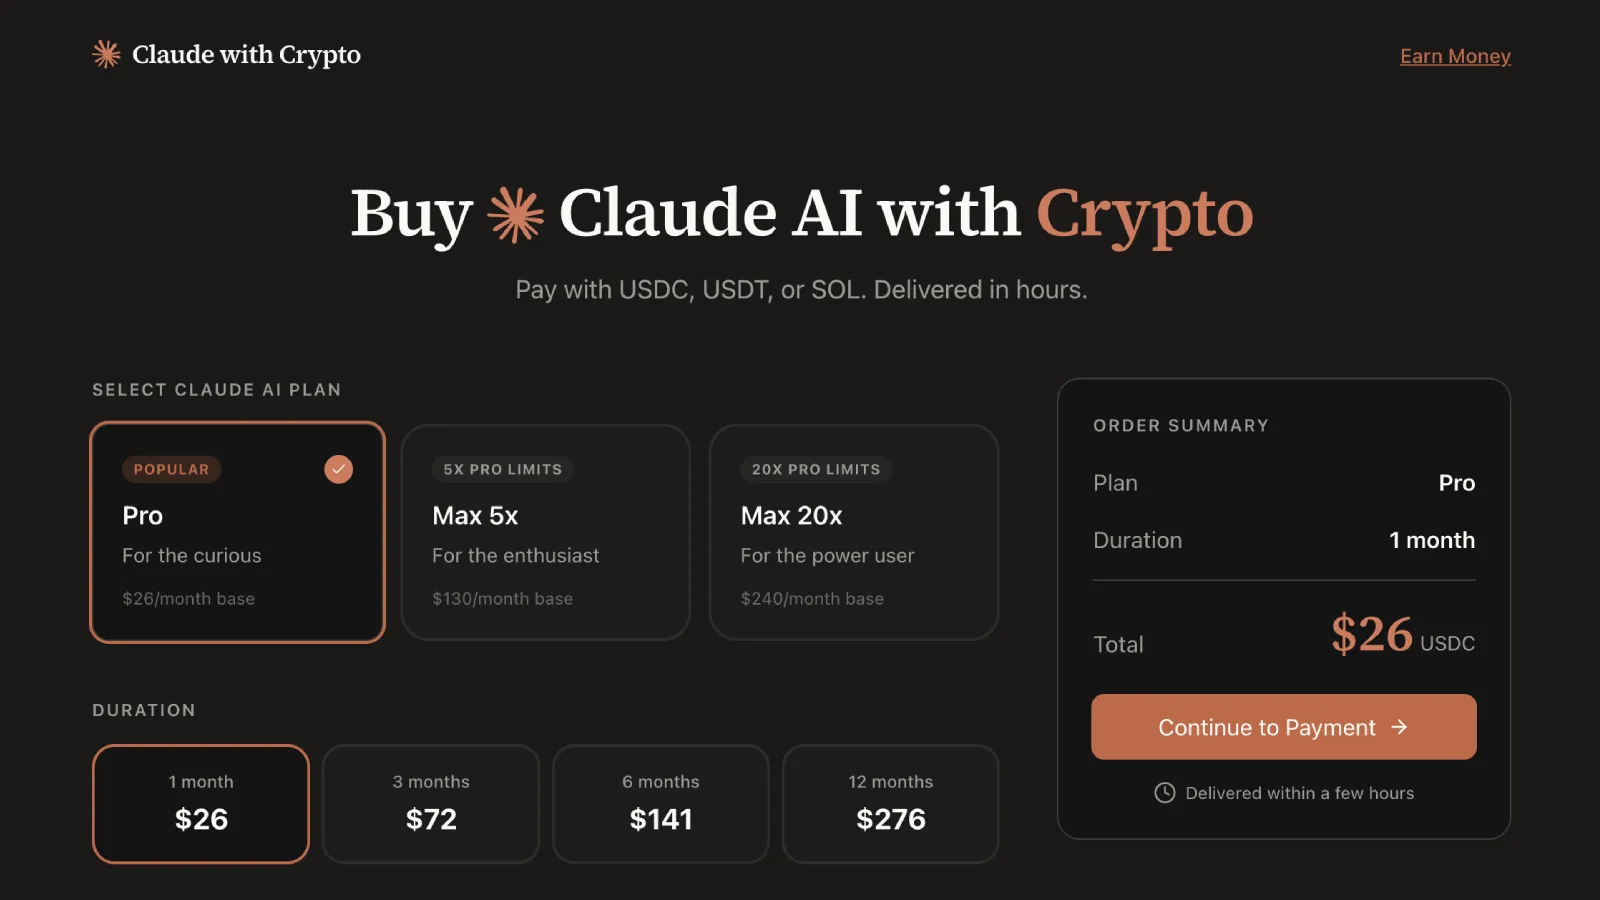The height and width of the screenshot is (900, 1600).
Task: Switch to the 12 months option
Action: coord(890,803)
